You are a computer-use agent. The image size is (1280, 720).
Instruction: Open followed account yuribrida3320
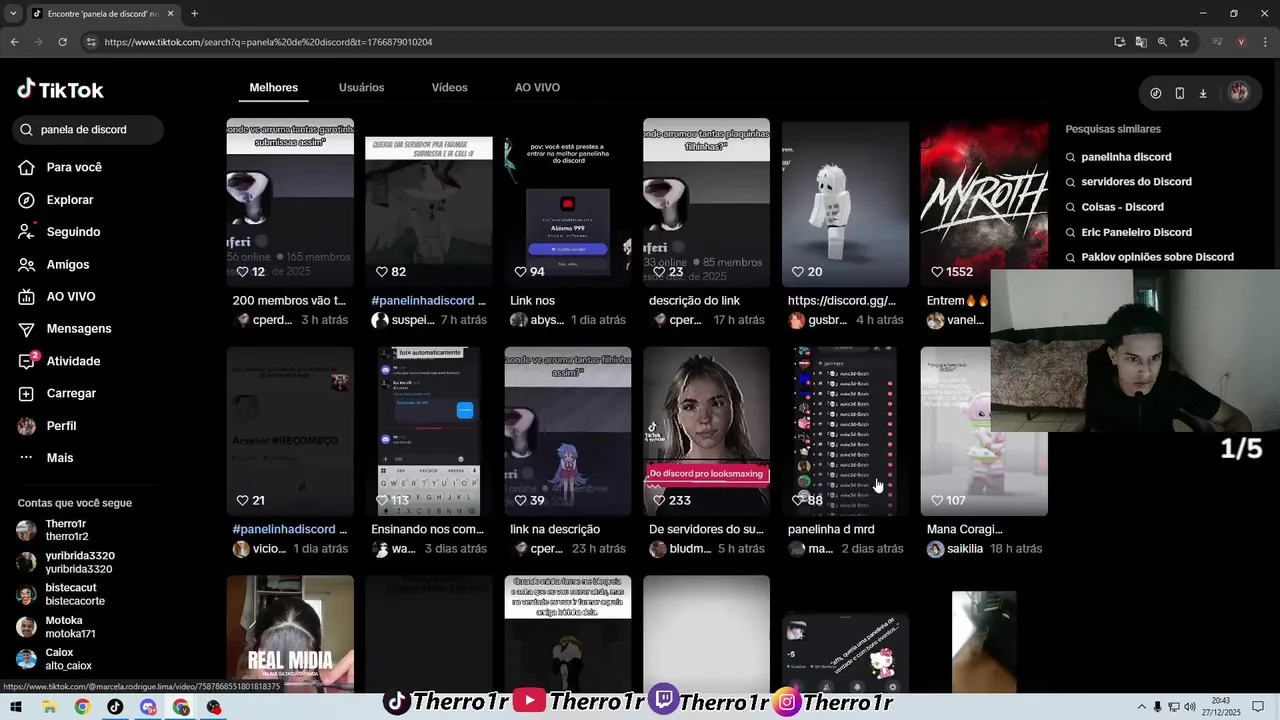pyautogui.click(x=66, y=562)
